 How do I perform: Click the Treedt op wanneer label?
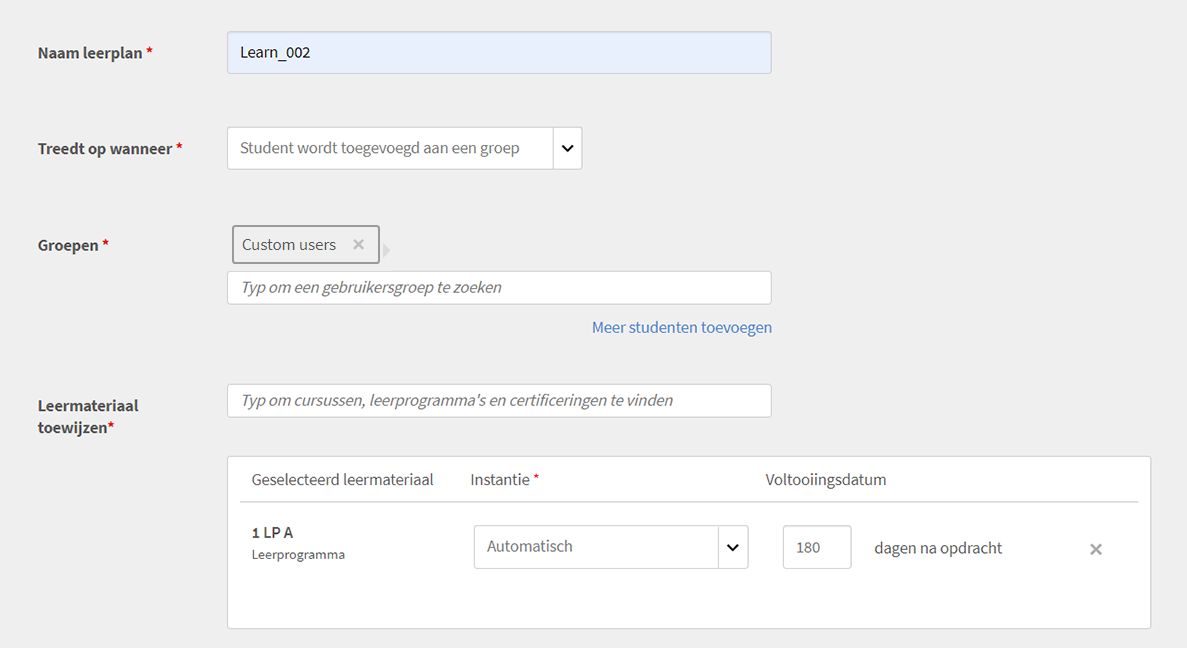[x=105, y=149]
